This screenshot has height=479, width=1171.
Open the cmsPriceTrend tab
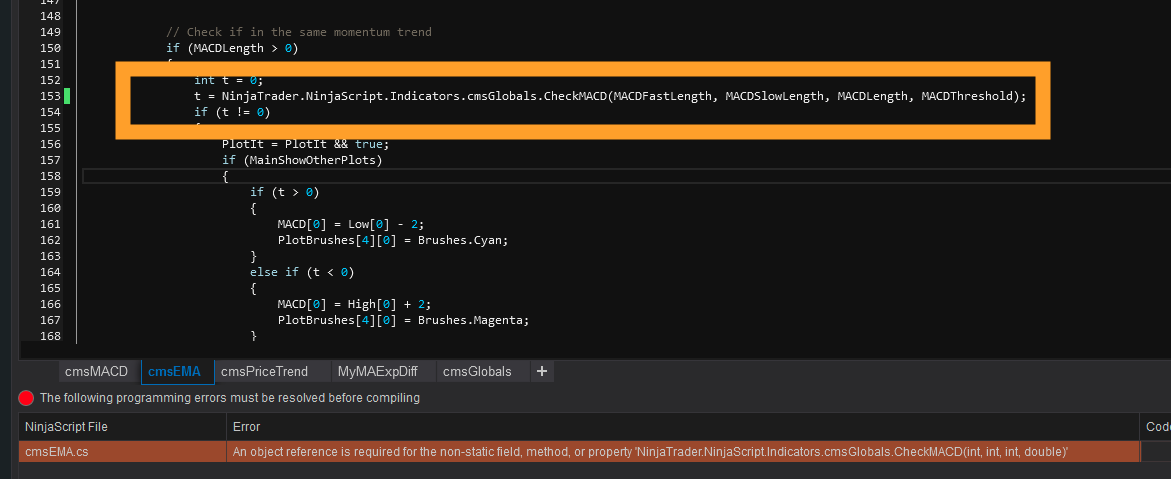point(264,371)
